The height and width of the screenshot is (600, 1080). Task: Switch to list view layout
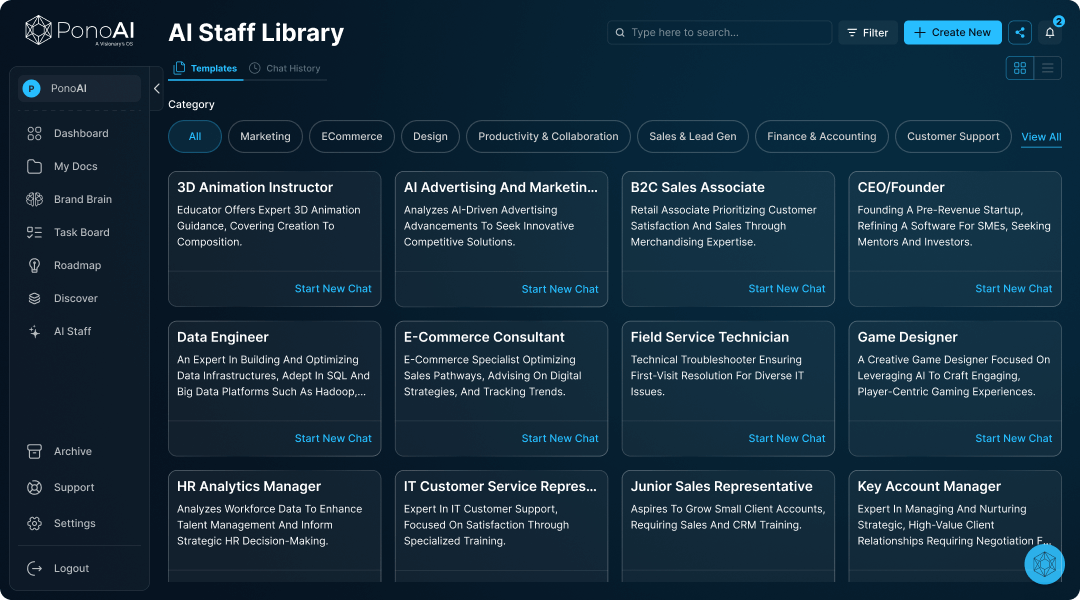coord(1046,67)
